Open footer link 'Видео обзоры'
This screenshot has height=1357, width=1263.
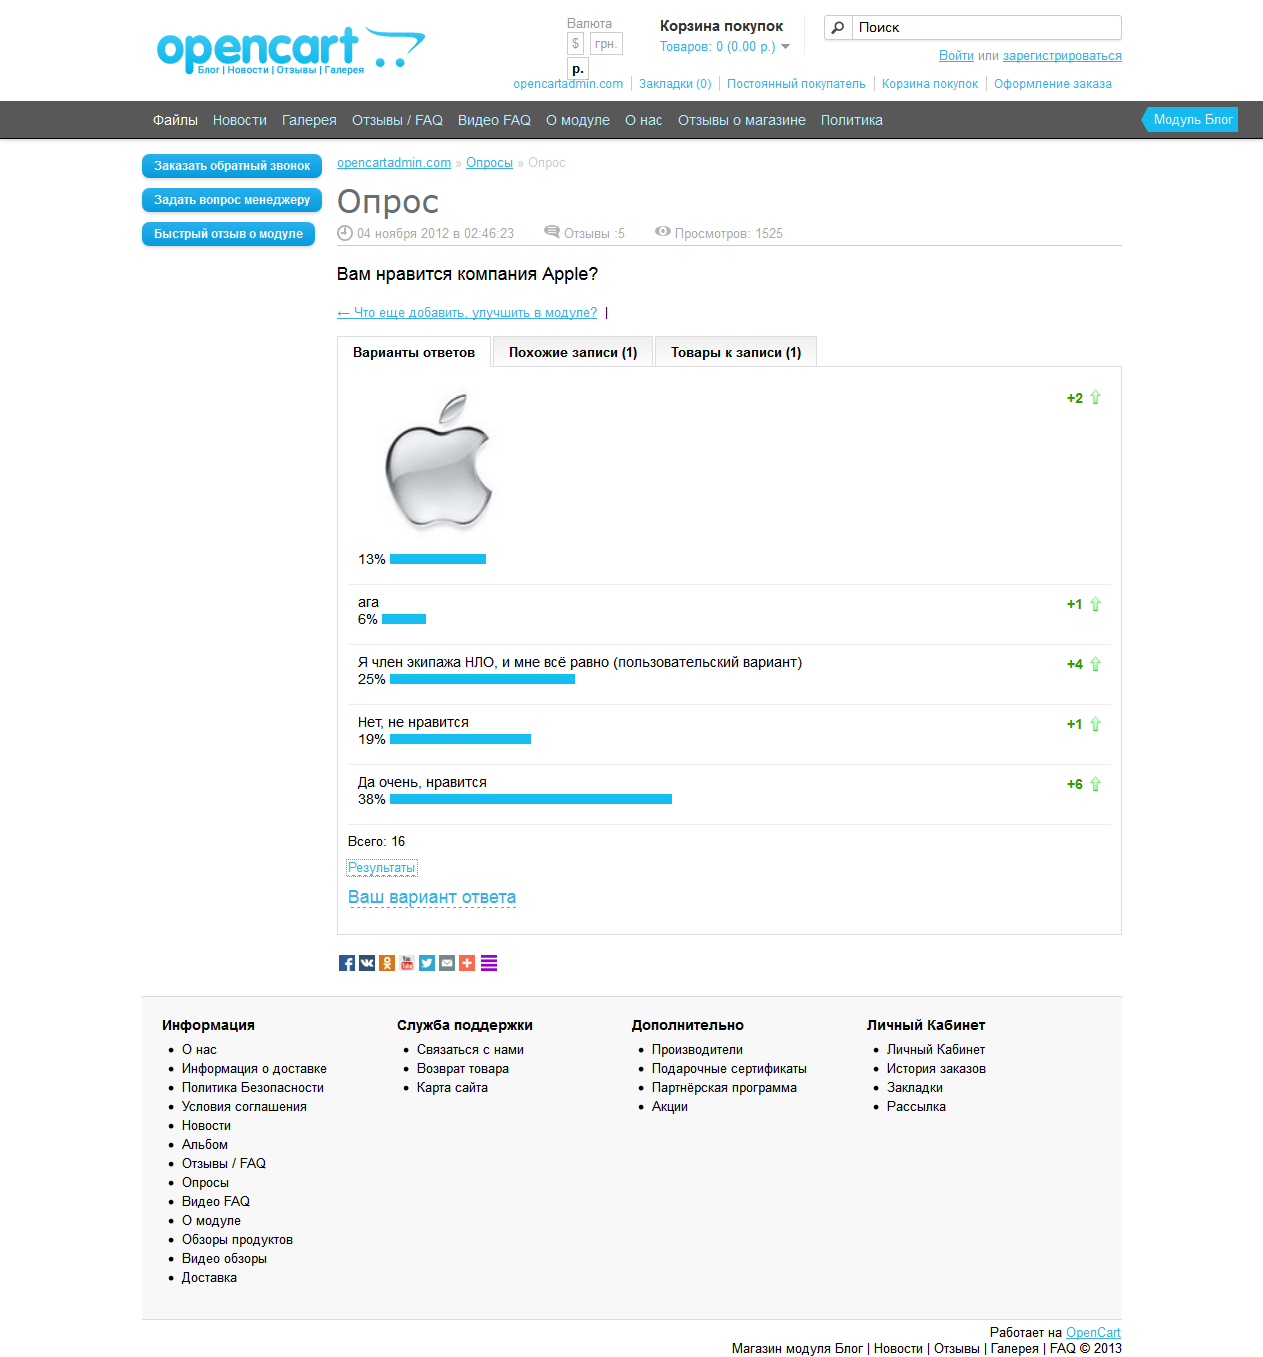(224, 1259)
